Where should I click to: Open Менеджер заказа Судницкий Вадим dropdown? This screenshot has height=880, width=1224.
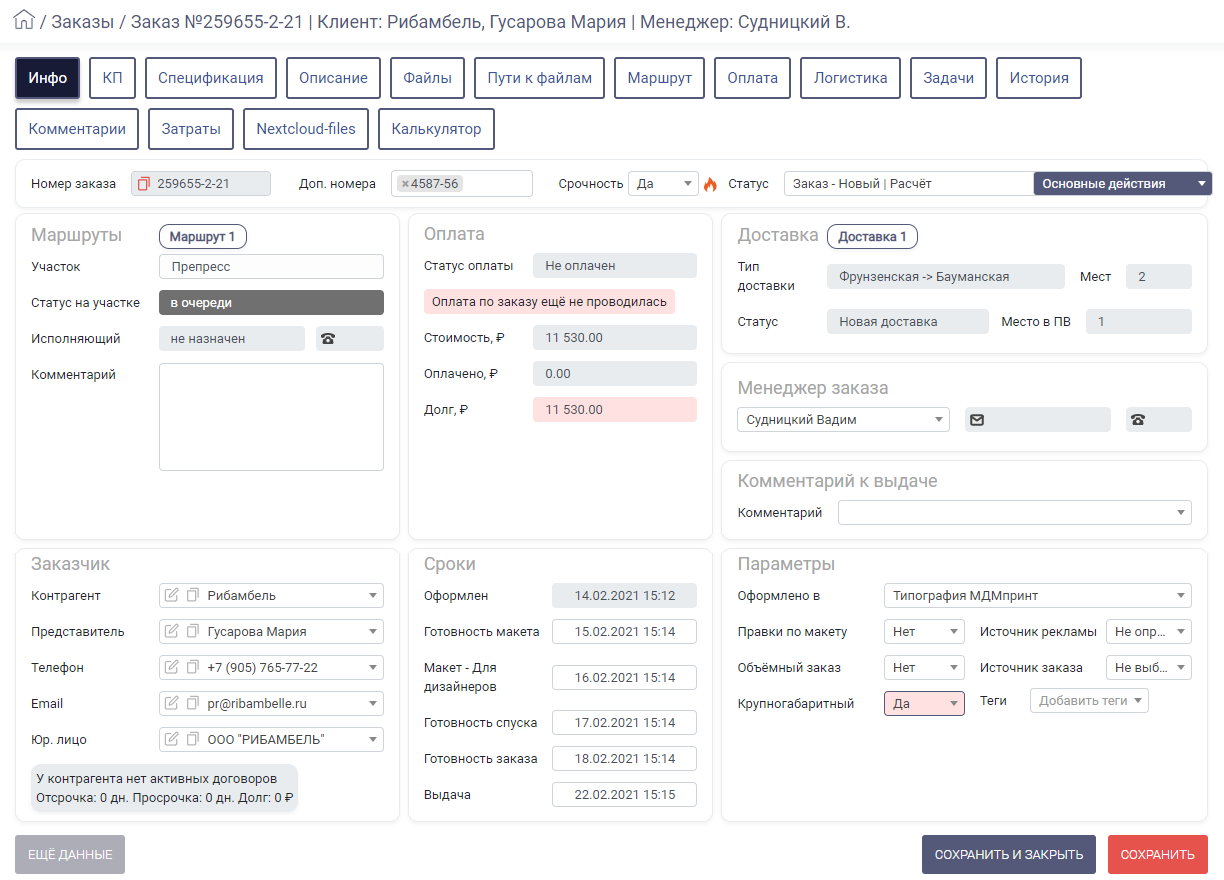[843, 420]
